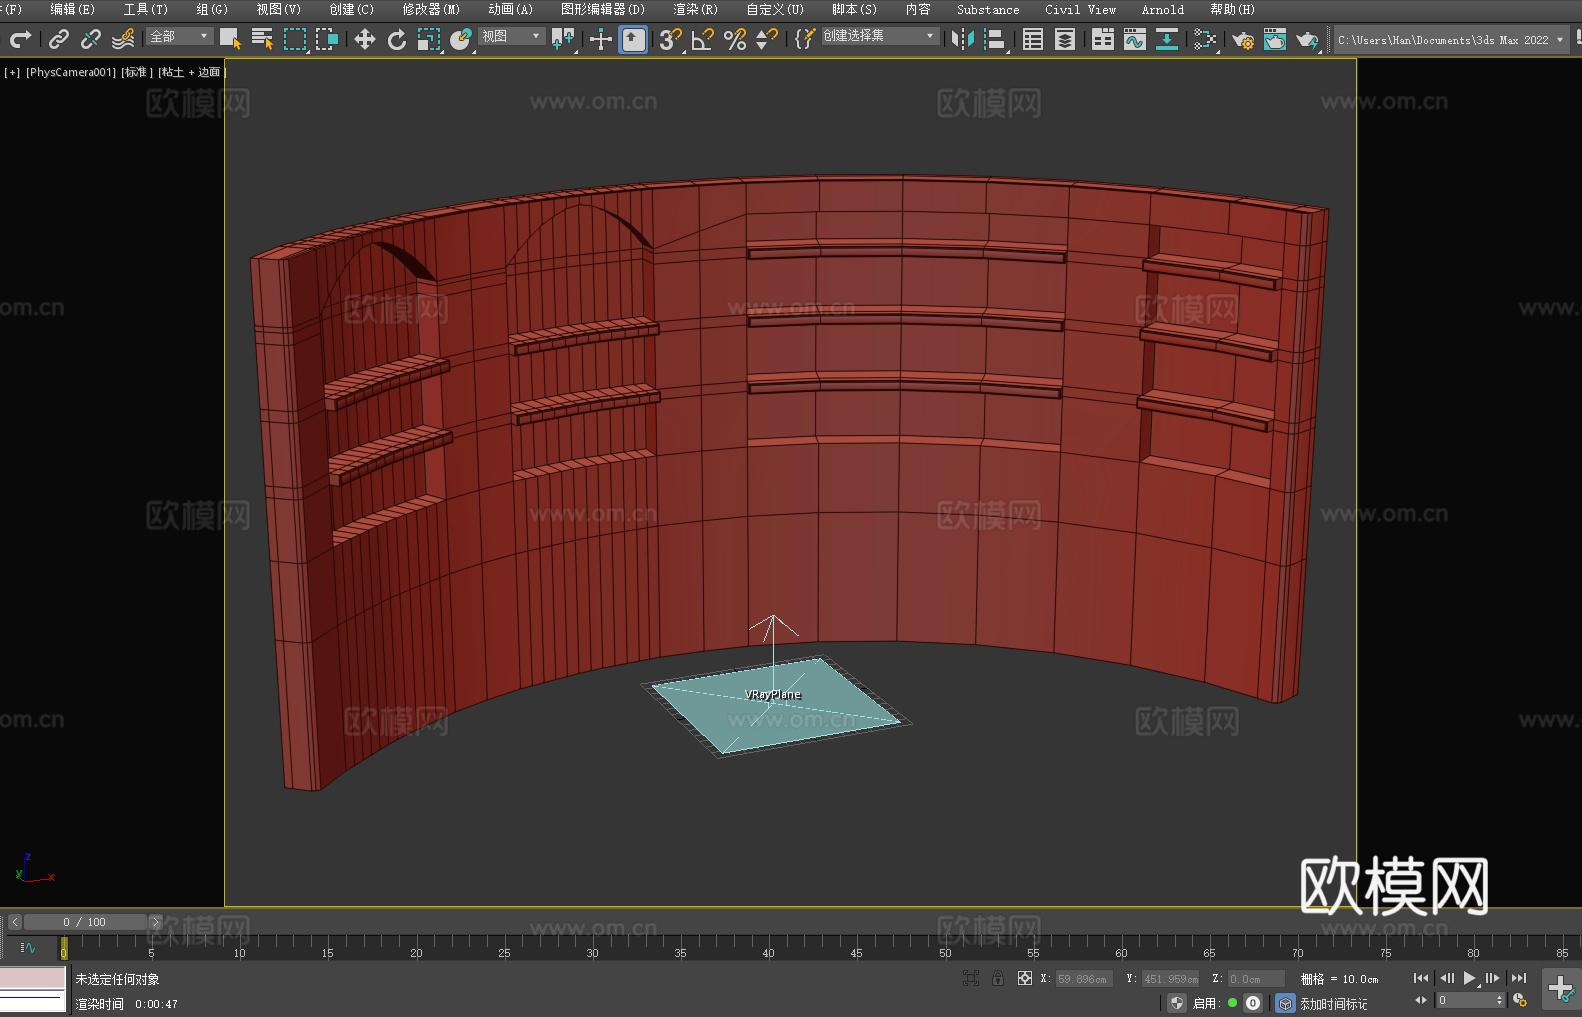
Task: Open the 创建(C) menu
Action: (x=352, y=9)
